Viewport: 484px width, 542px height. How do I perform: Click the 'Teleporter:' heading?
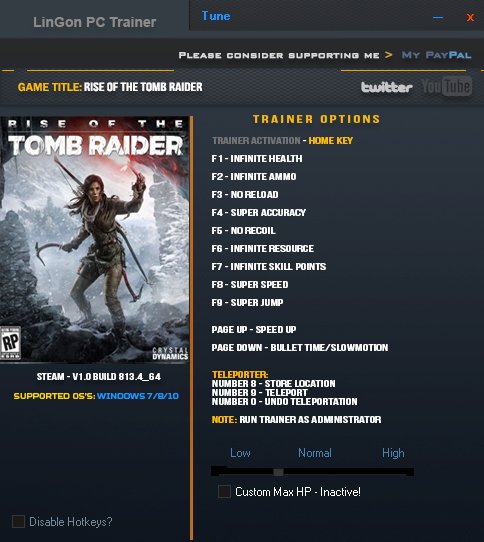240,375
